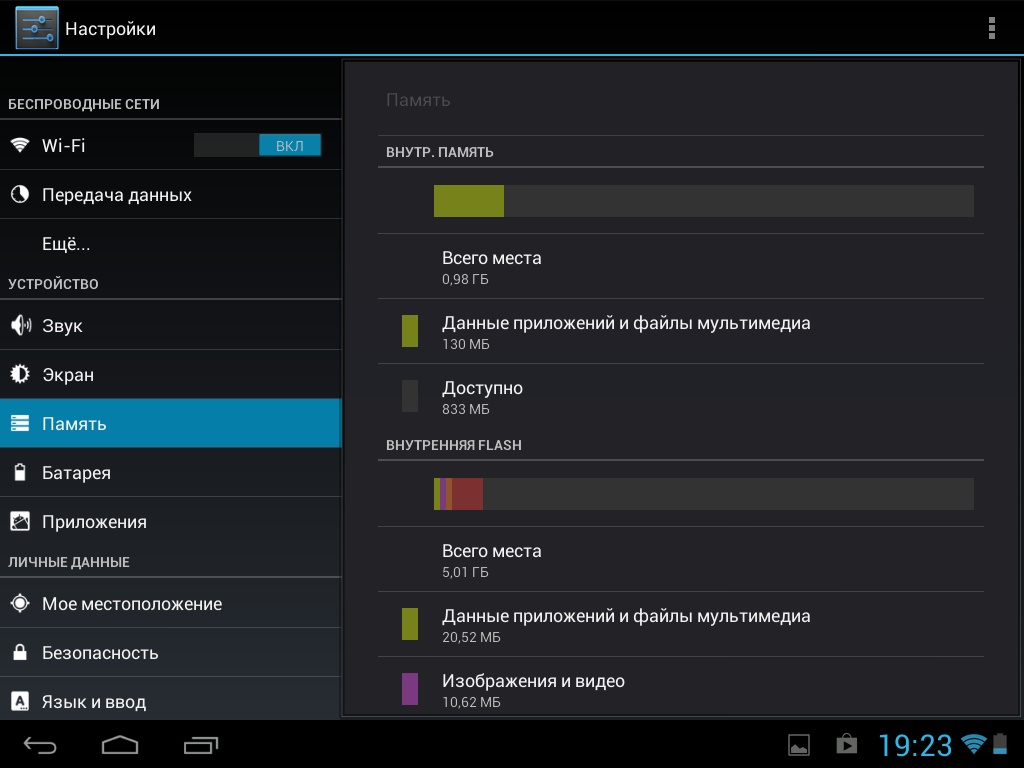1024x768 pixels.
Task: Open recent apps from navigation bar
Action: point(201,745)
